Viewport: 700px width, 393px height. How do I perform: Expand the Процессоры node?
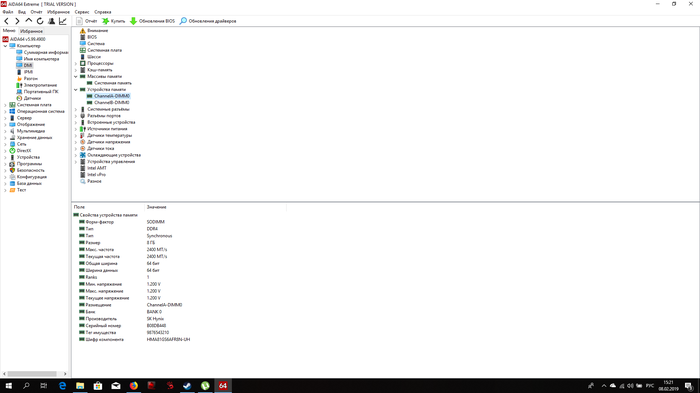click(x=76, y=63)
